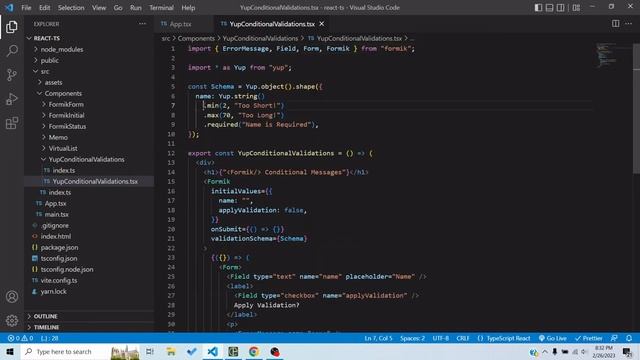Open the Explorer view in the activity bar

point(12,27)
